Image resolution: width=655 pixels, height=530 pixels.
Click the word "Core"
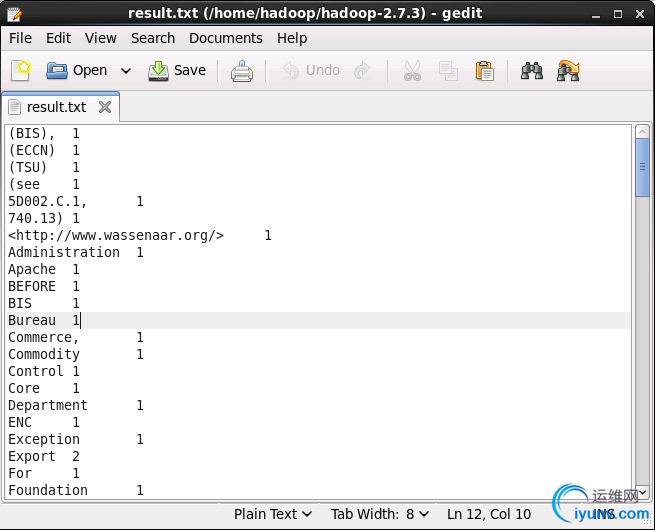[x=24, y=388]
